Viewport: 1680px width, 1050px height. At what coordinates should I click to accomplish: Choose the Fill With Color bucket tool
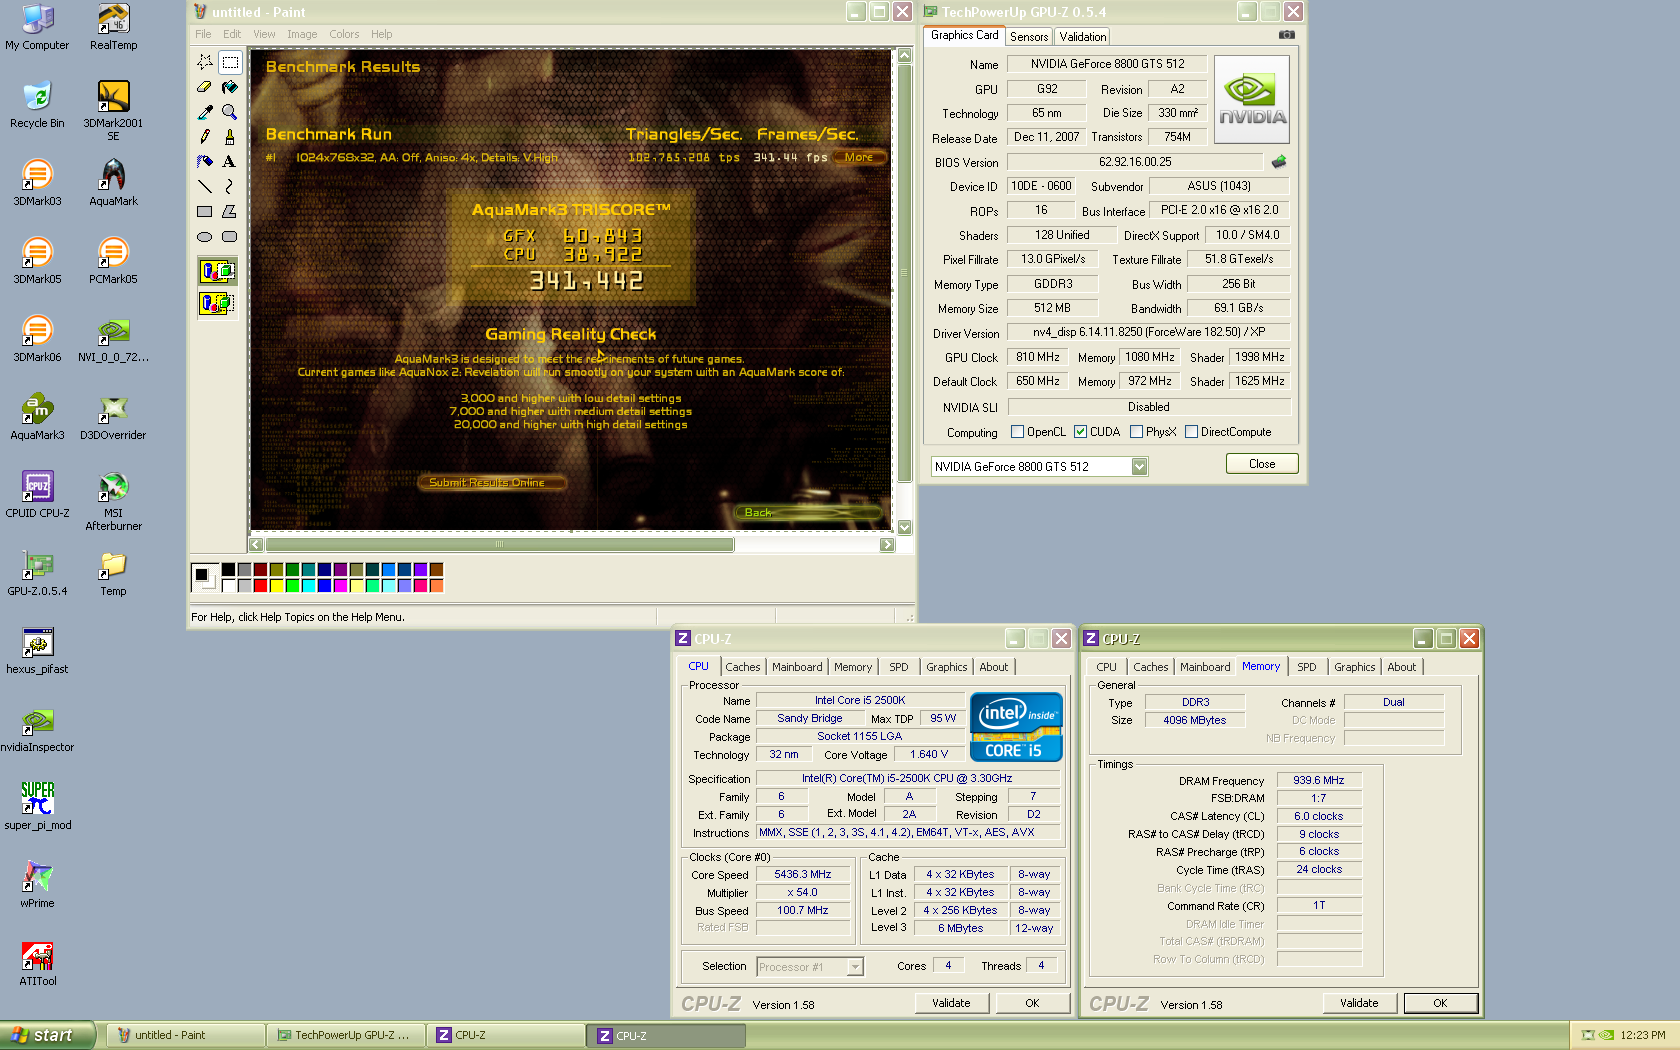tap(230, 87)
